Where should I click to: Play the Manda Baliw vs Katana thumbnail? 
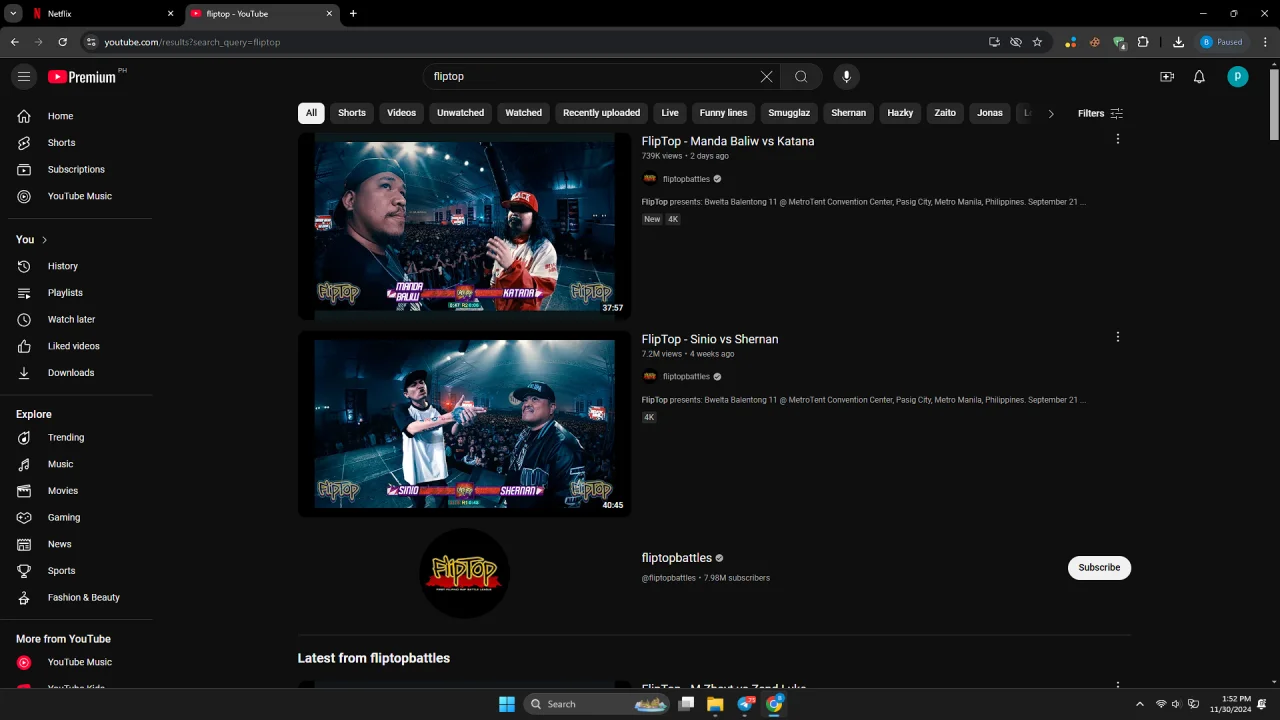tap(464, 226)
